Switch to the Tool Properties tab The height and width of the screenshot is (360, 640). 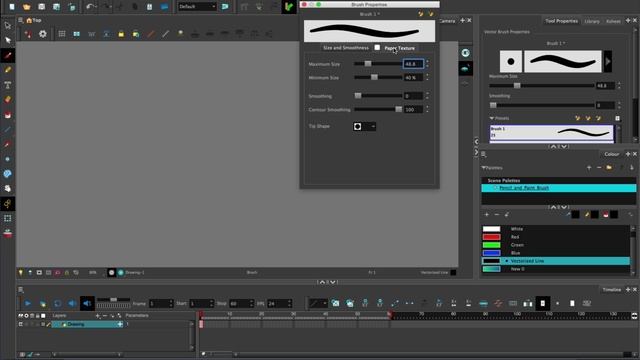coord(561,21)
